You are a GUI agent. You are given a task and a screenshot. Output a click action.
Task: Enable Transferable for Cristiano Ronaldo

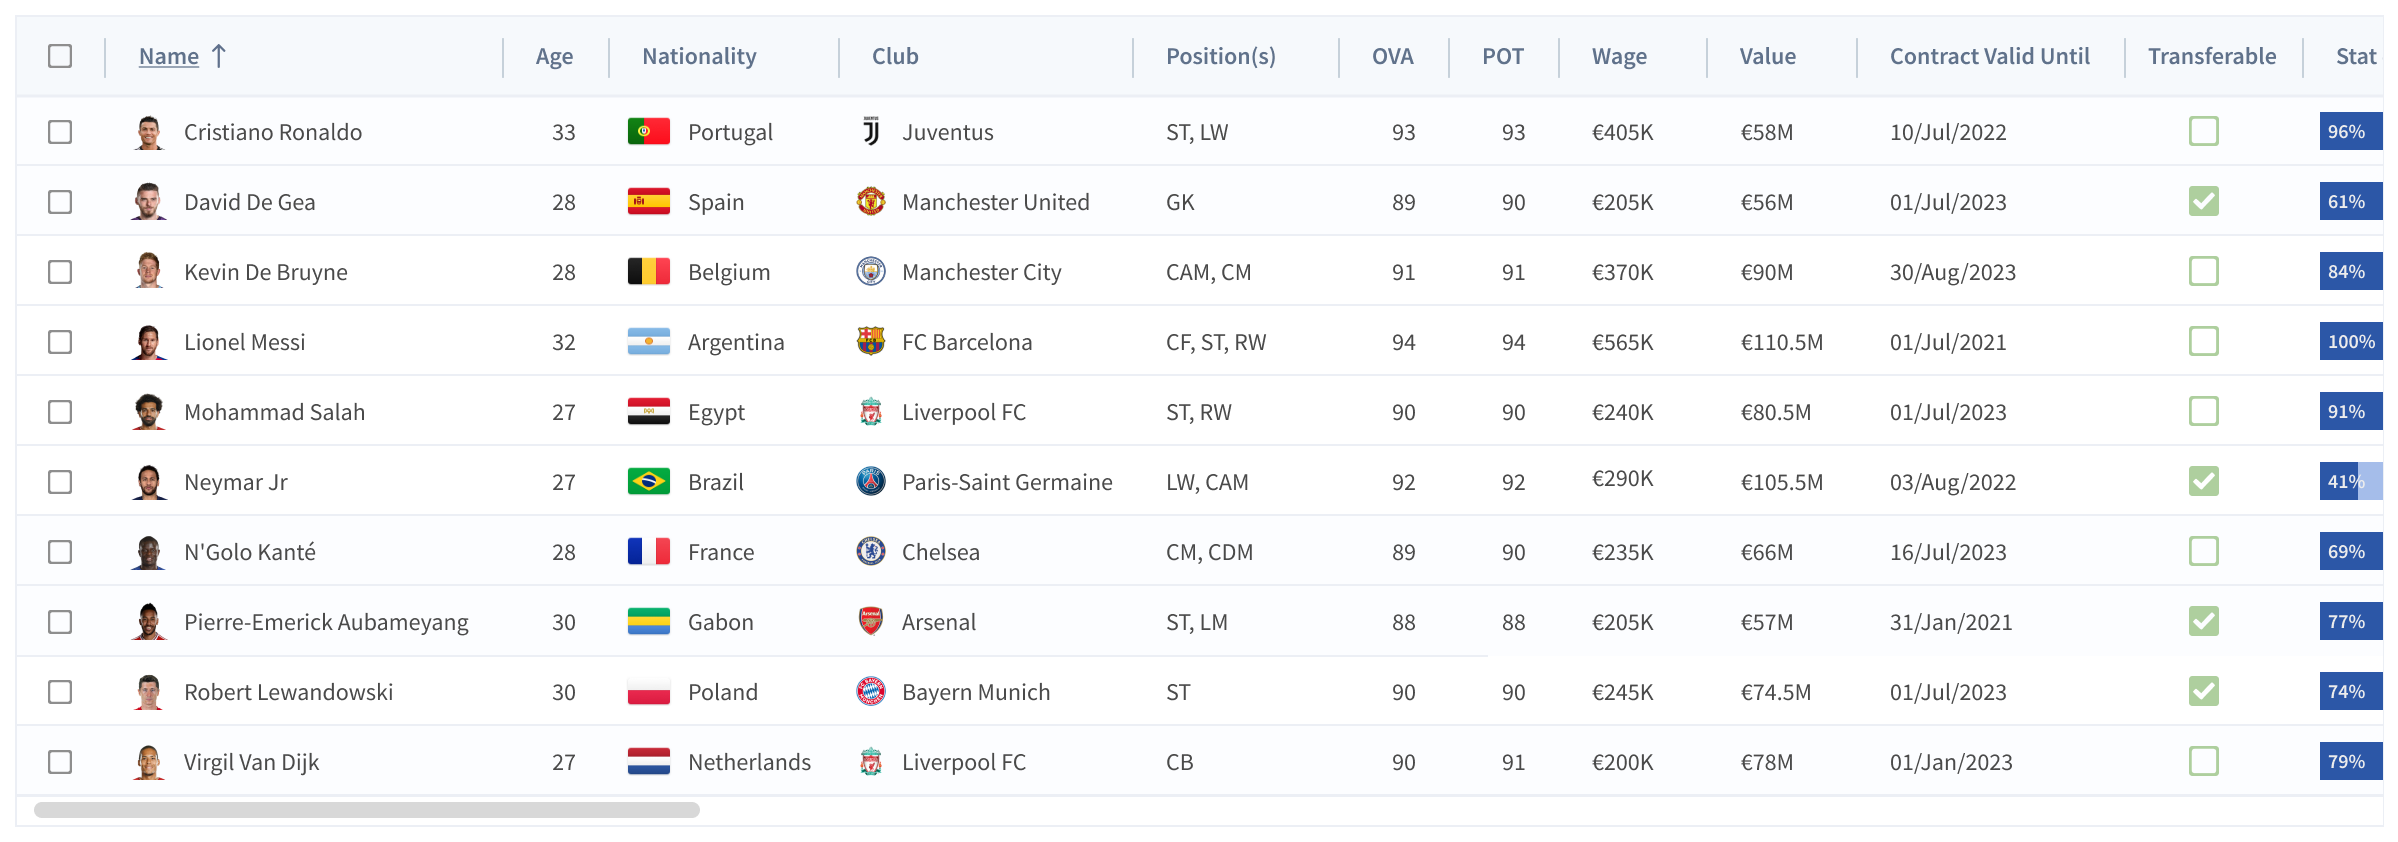tap(2203, 132)
